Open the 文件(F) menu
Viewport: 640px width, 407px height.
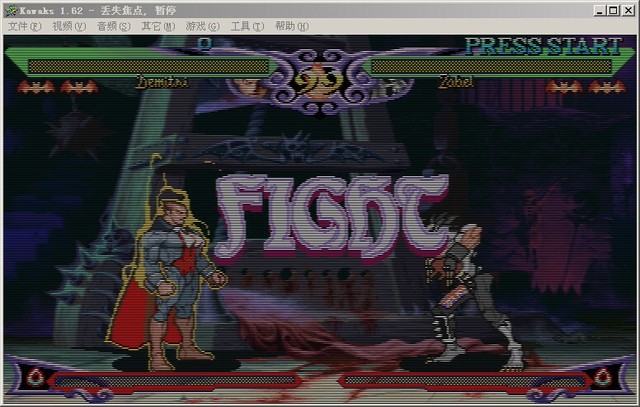24,27
